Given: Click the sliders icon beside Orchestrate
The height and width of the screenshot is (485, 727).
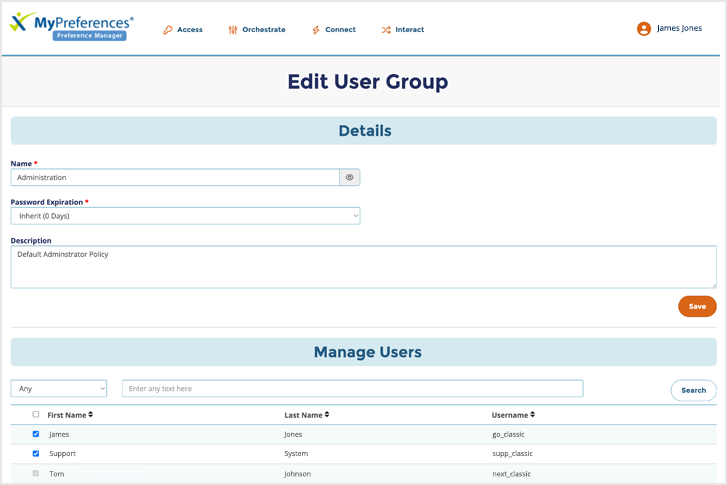Looking at the screenshot, I should click(x=233, y=30).
